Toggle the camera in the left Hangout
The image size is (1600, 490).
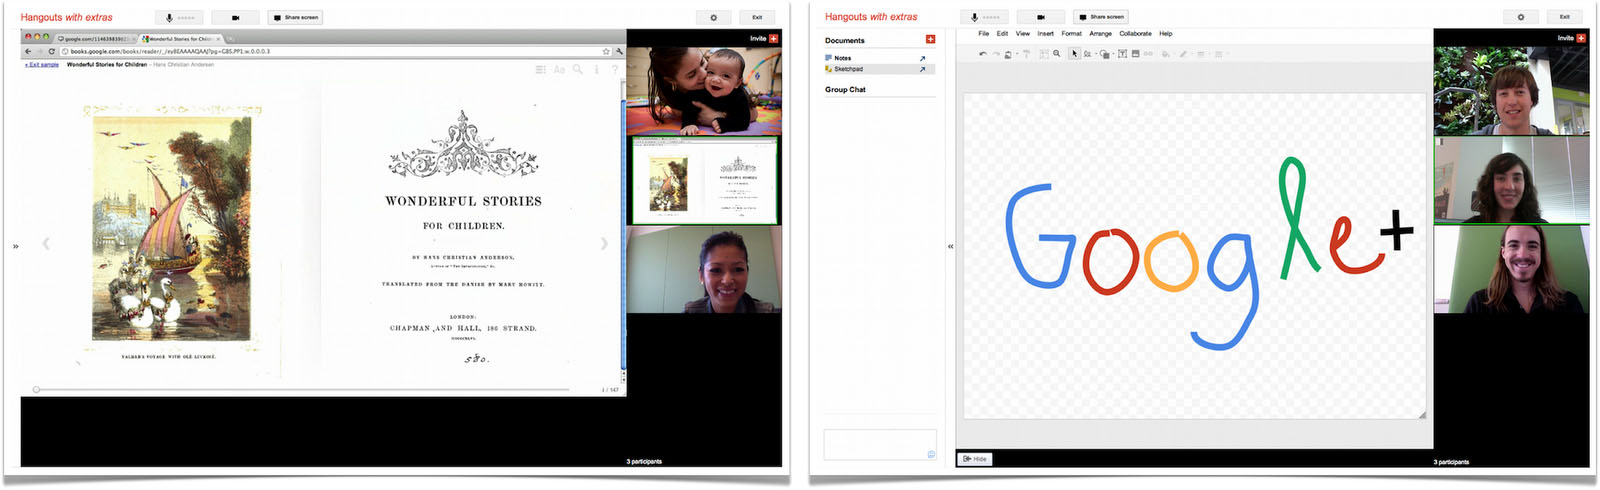click(236, 17)
